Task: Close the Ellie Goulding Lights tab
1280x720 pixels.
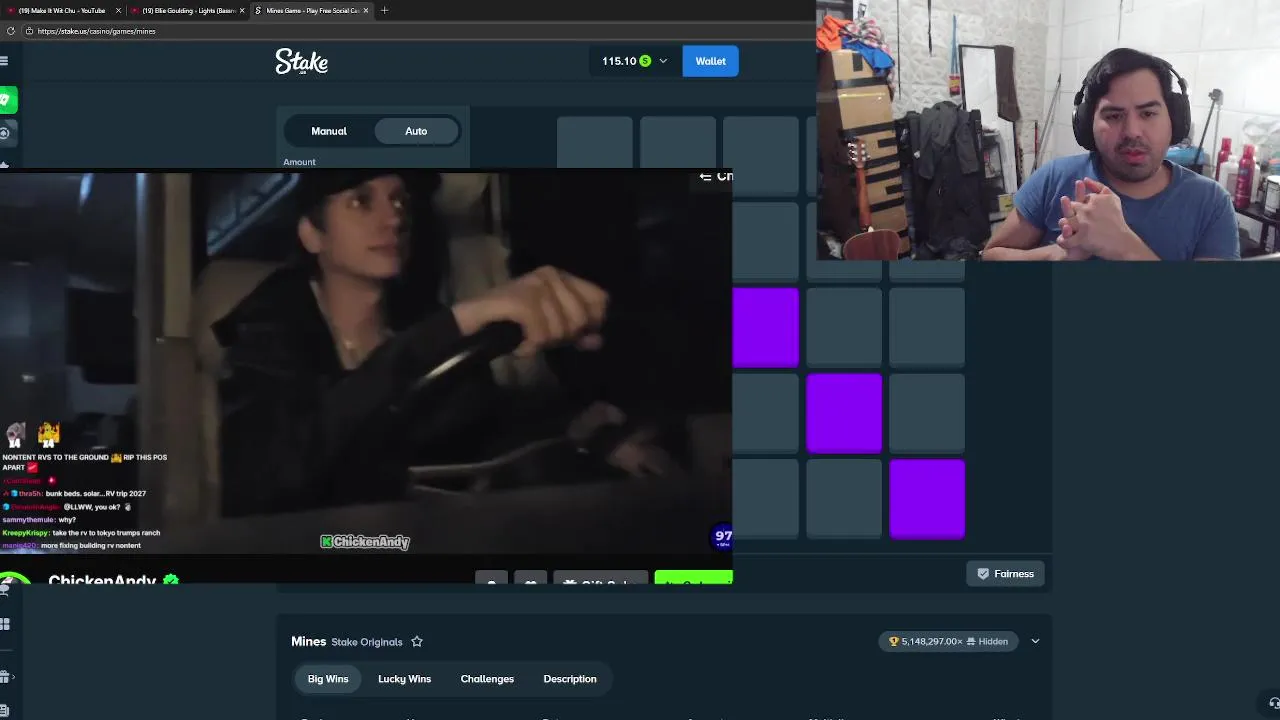Action: pos(242,10)
